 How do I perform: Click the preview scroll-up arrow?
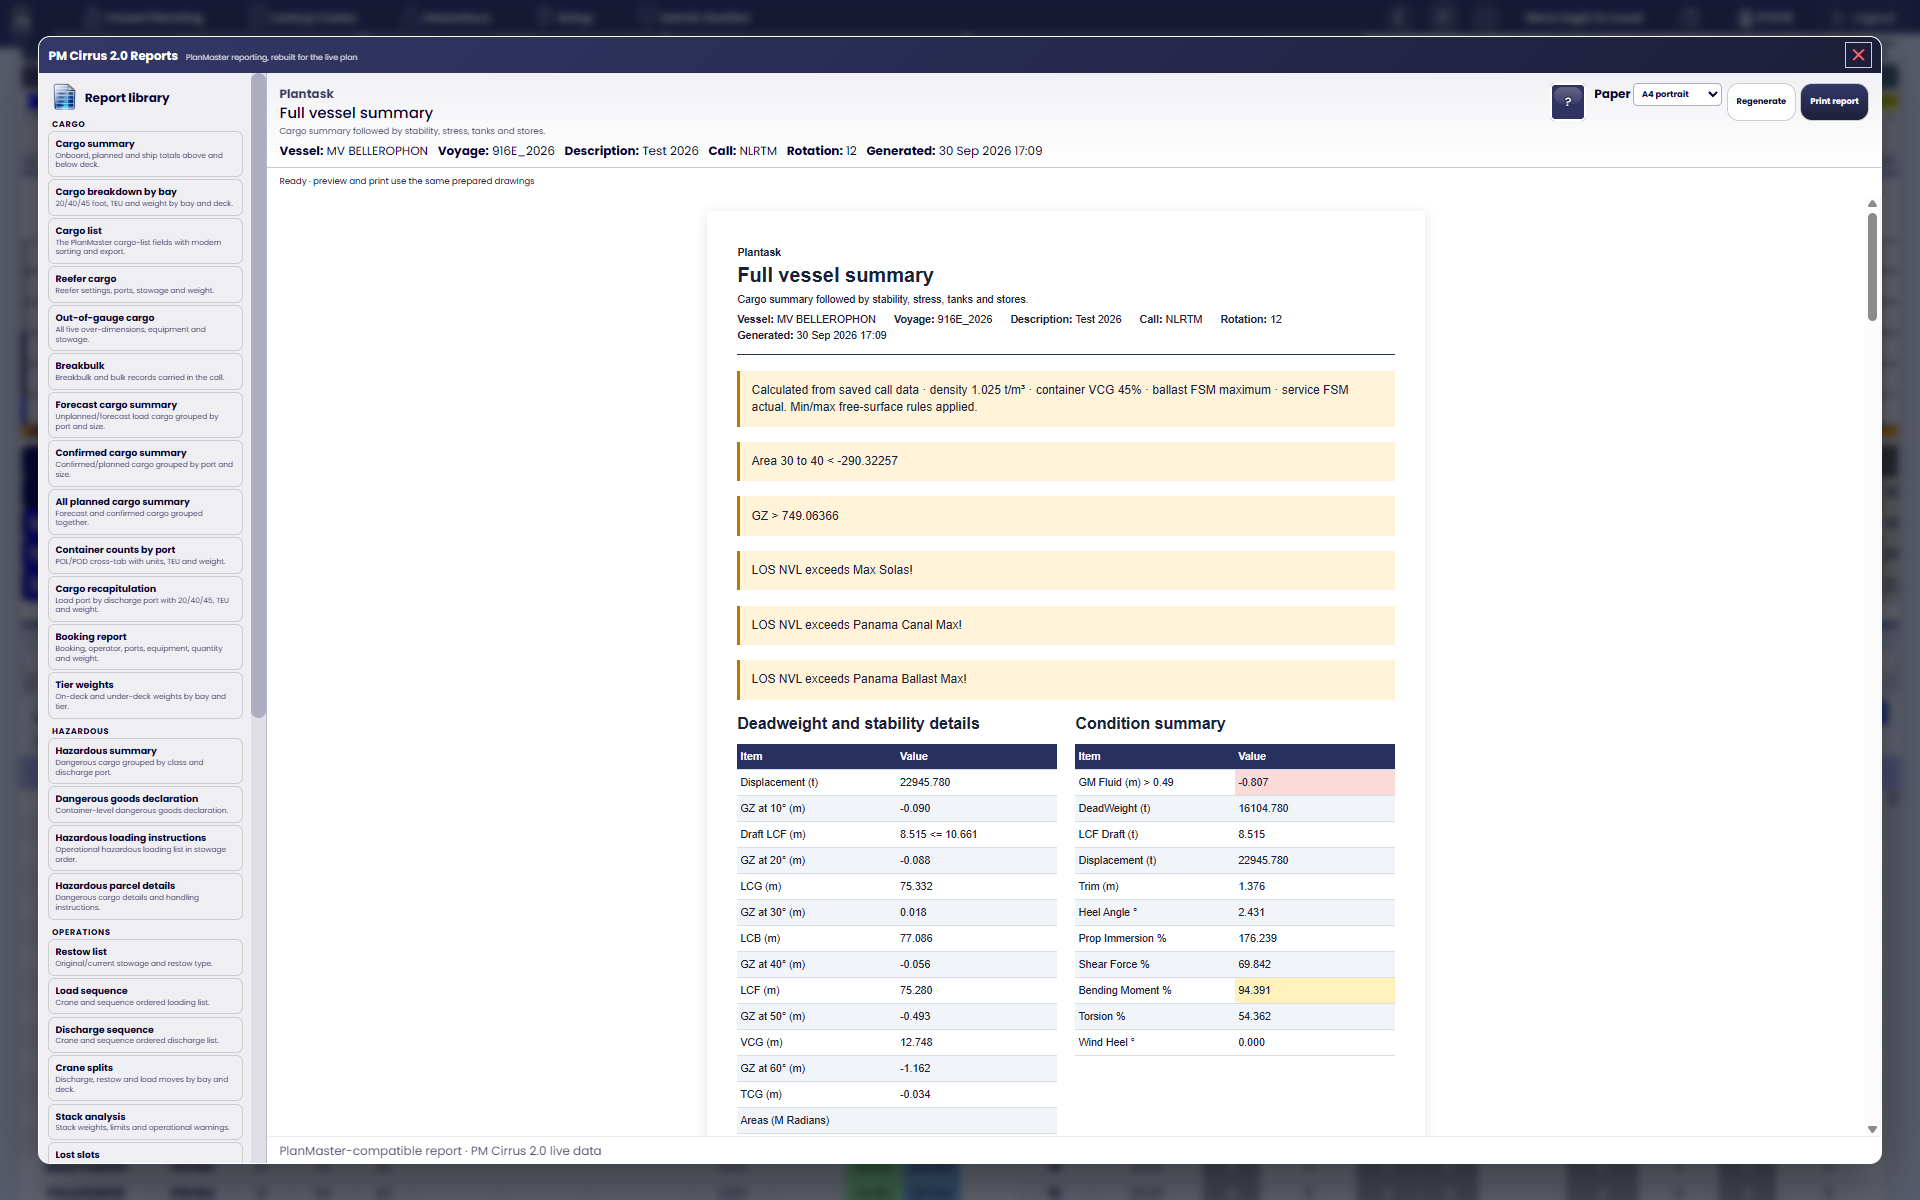1872,203
